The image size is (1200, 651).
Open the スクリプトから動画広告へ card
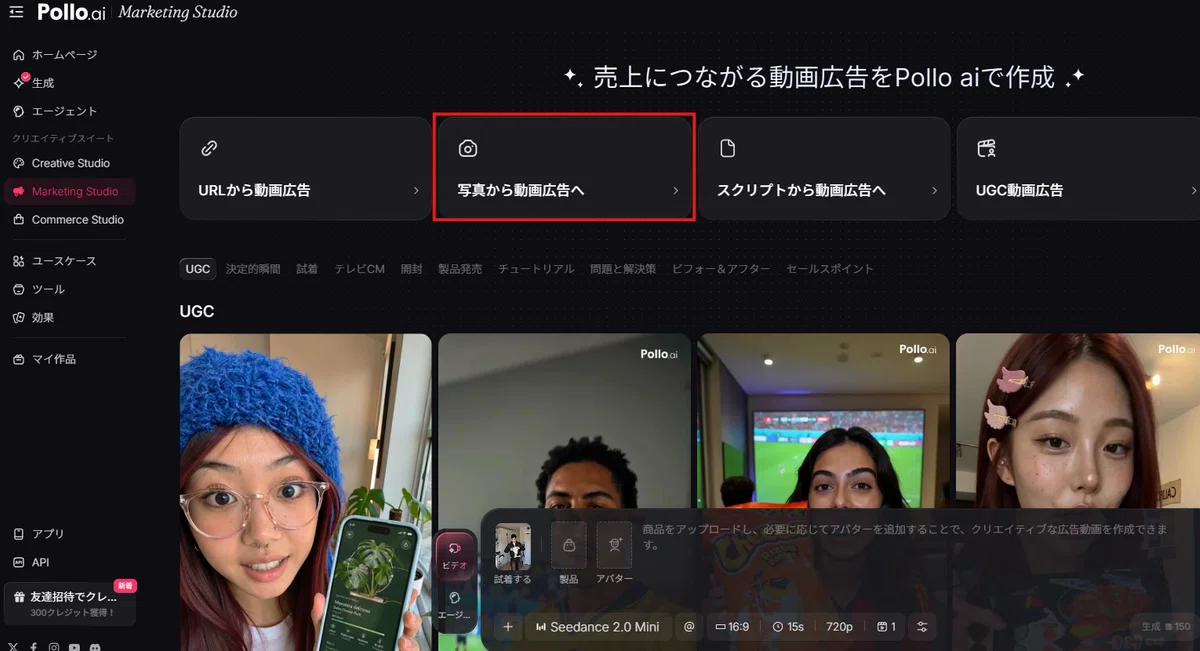click(x=824, y=168)
